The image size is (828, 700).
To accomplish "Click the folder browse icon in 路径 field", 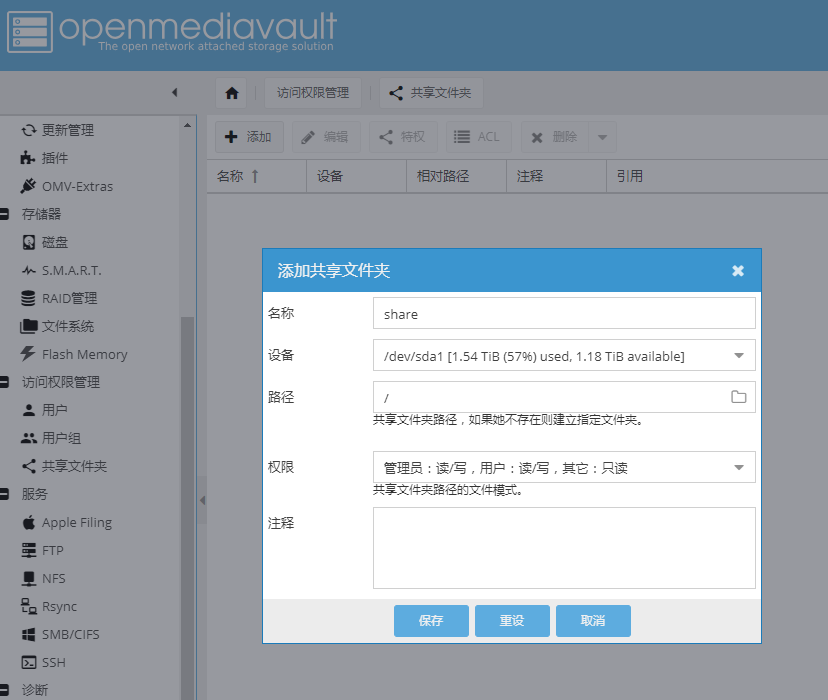I will pyautogui.click(x=738, y=396).
